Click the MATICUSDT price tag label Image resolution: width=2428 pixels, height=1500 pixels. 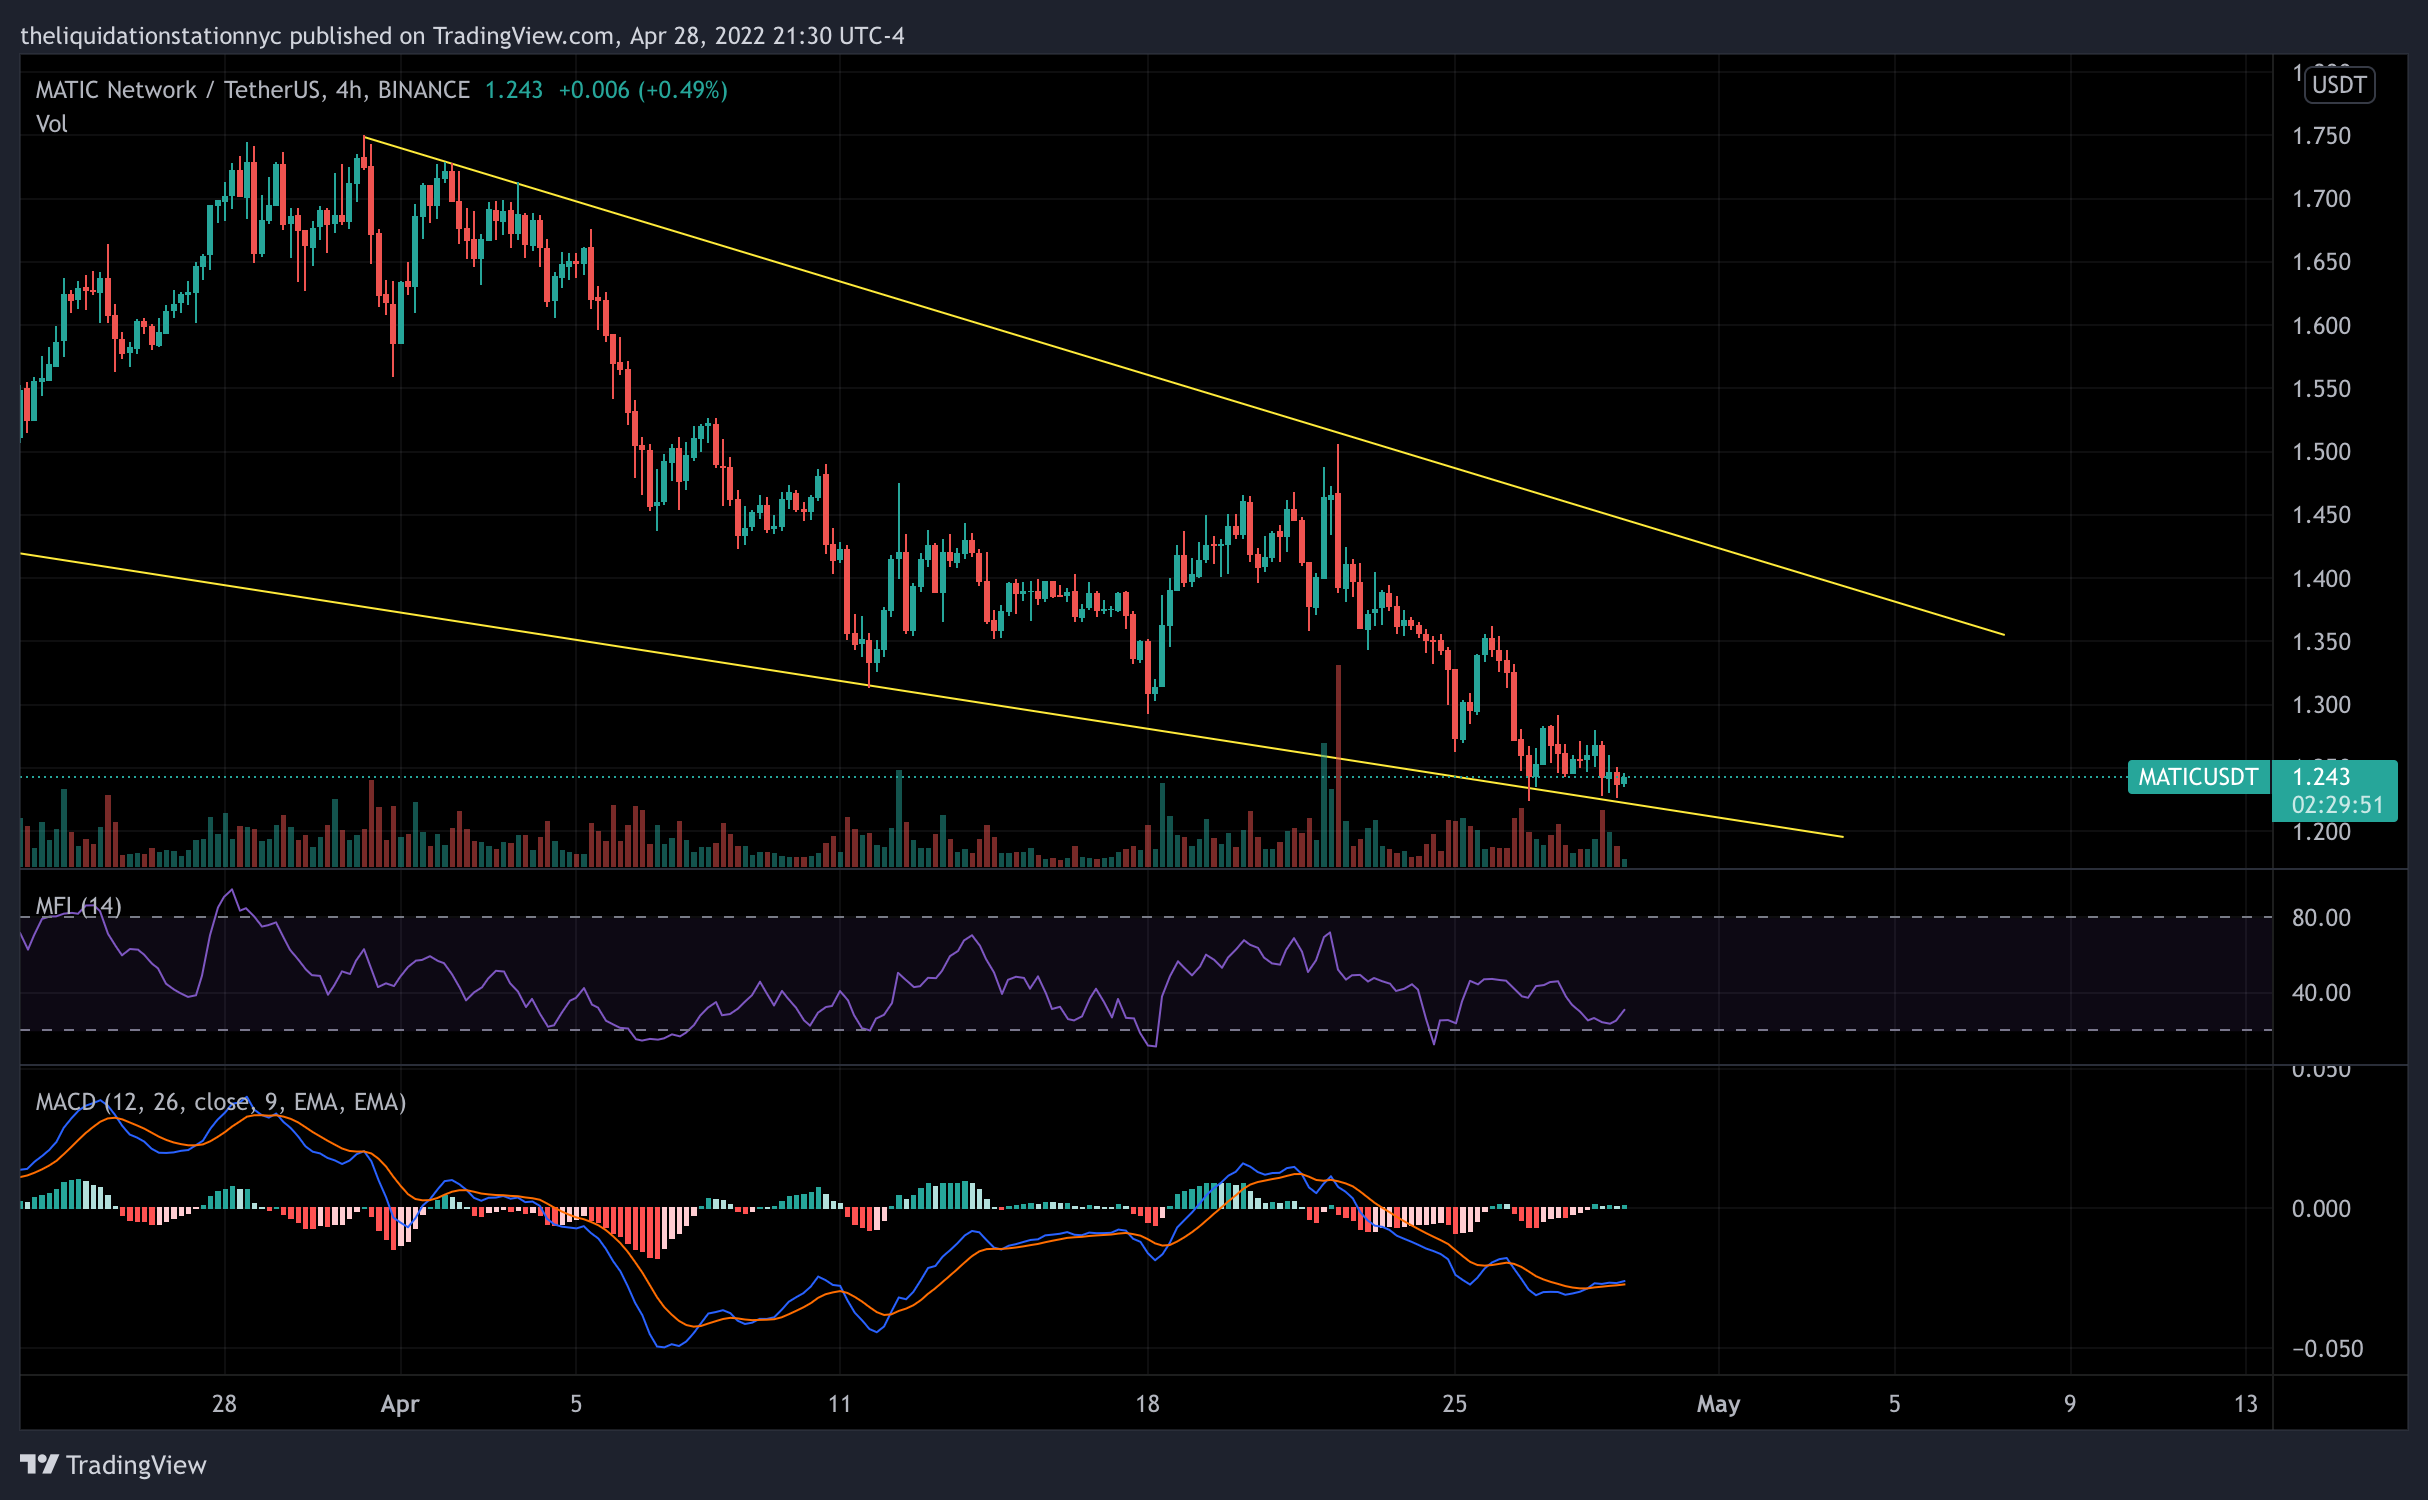point(2197,777)
